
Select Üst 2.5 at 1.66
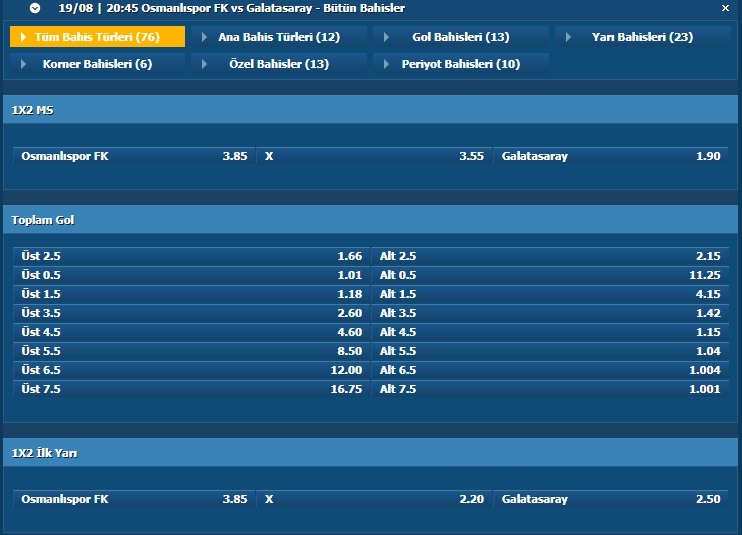click(191, 256)
